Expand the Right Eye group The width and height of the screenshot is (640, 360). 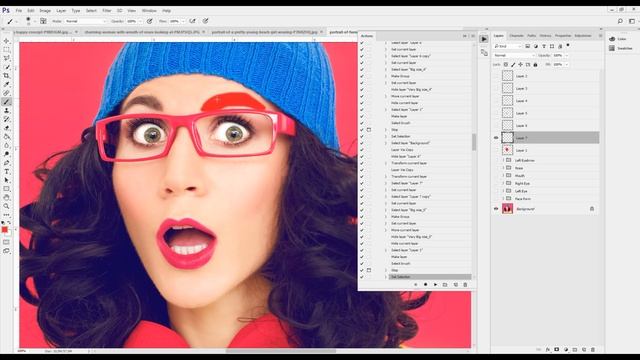(x=503, y=183)
